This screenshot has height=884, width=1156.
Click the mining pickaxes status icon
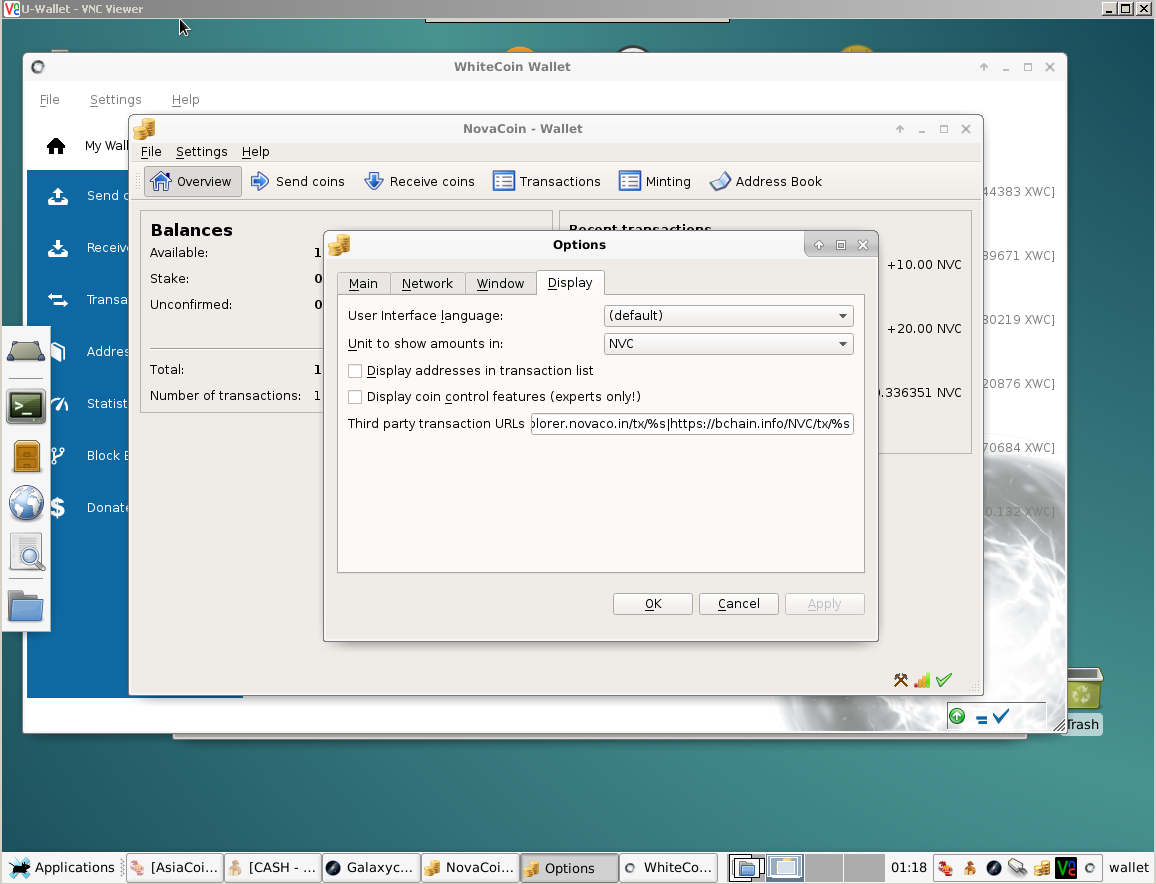901,680
